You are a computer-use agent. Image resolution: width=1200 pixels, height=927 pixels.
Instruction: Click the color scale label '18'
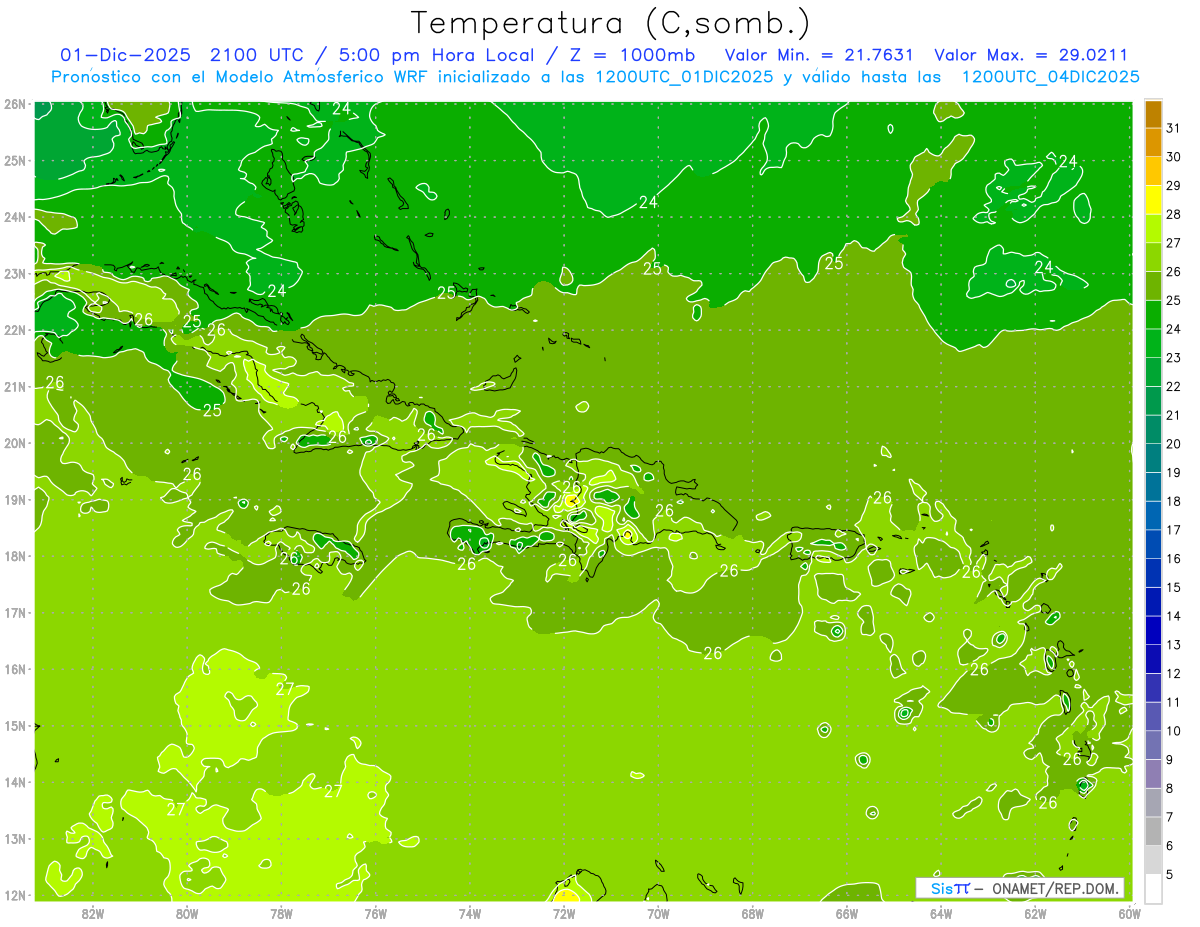1173,501
